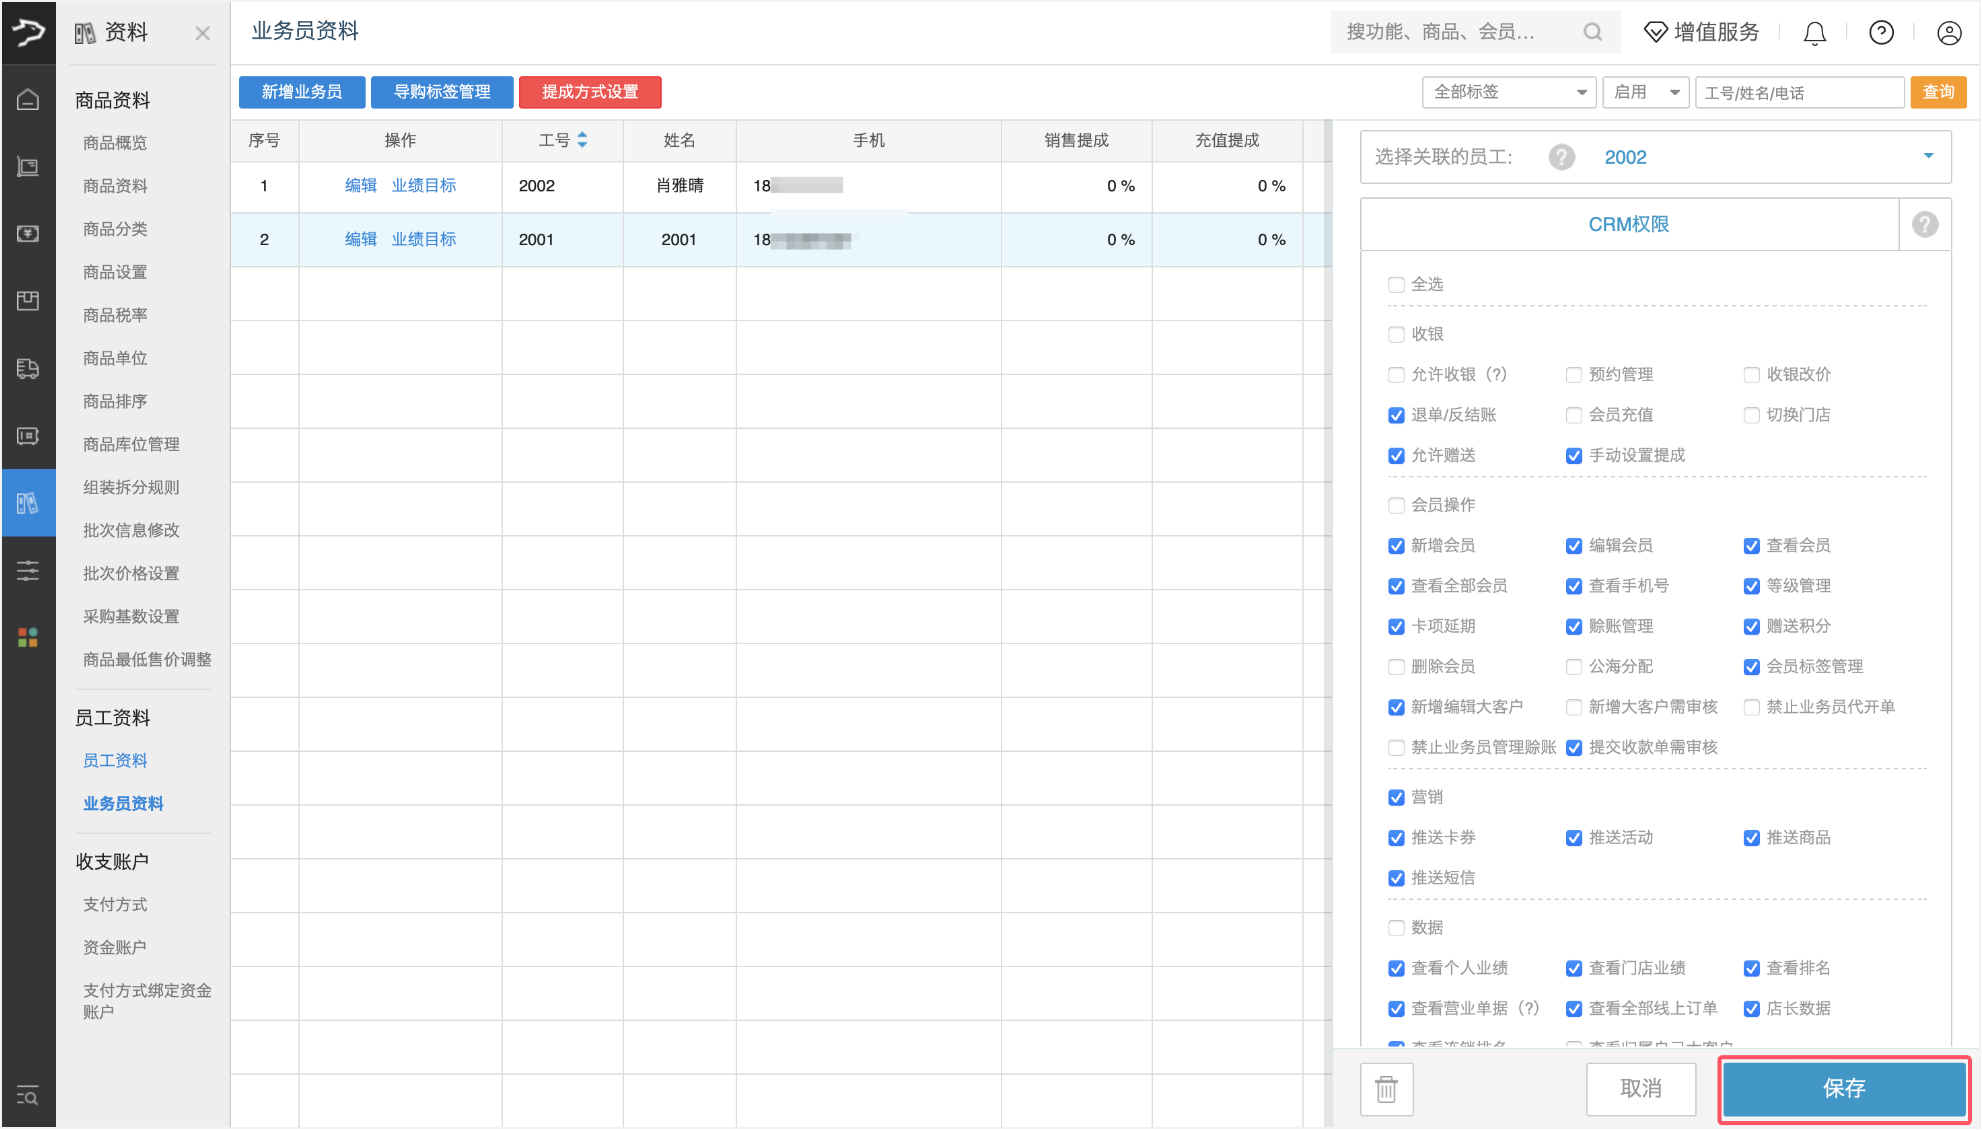Click the home icon in left sidebar
The height and width of the screenshot is (1130, 1982).
coord(28,99)
